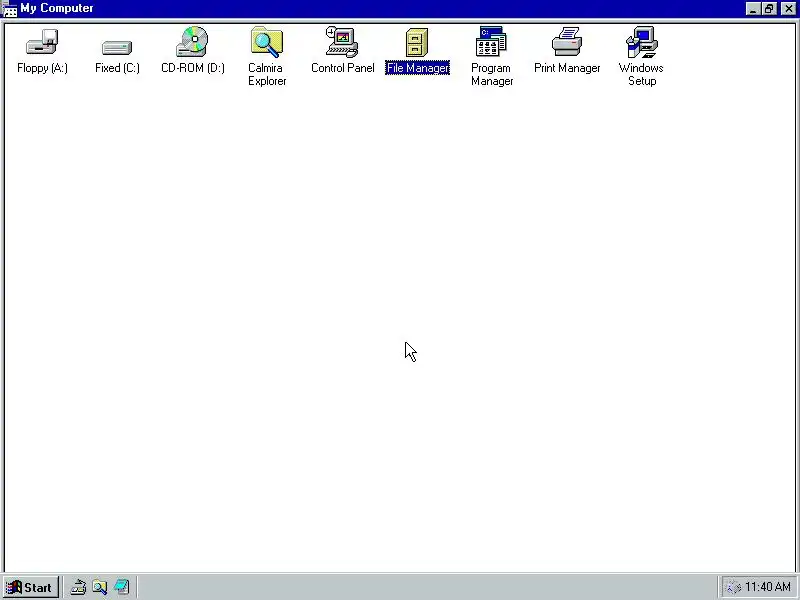Select the File Manager icon
This screenshot has height=600, width=800.
417,42
